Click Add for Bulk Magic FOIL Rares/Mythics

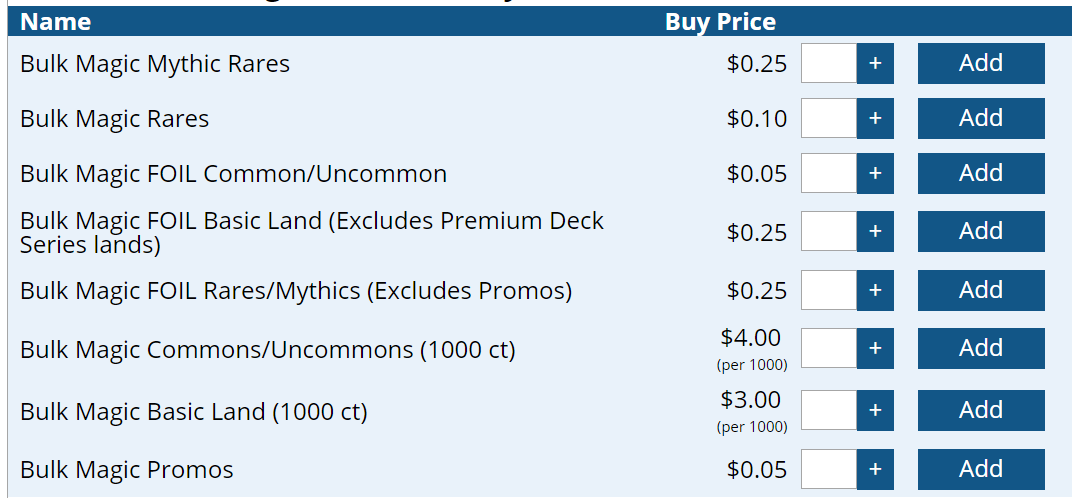tap(980, 290)
